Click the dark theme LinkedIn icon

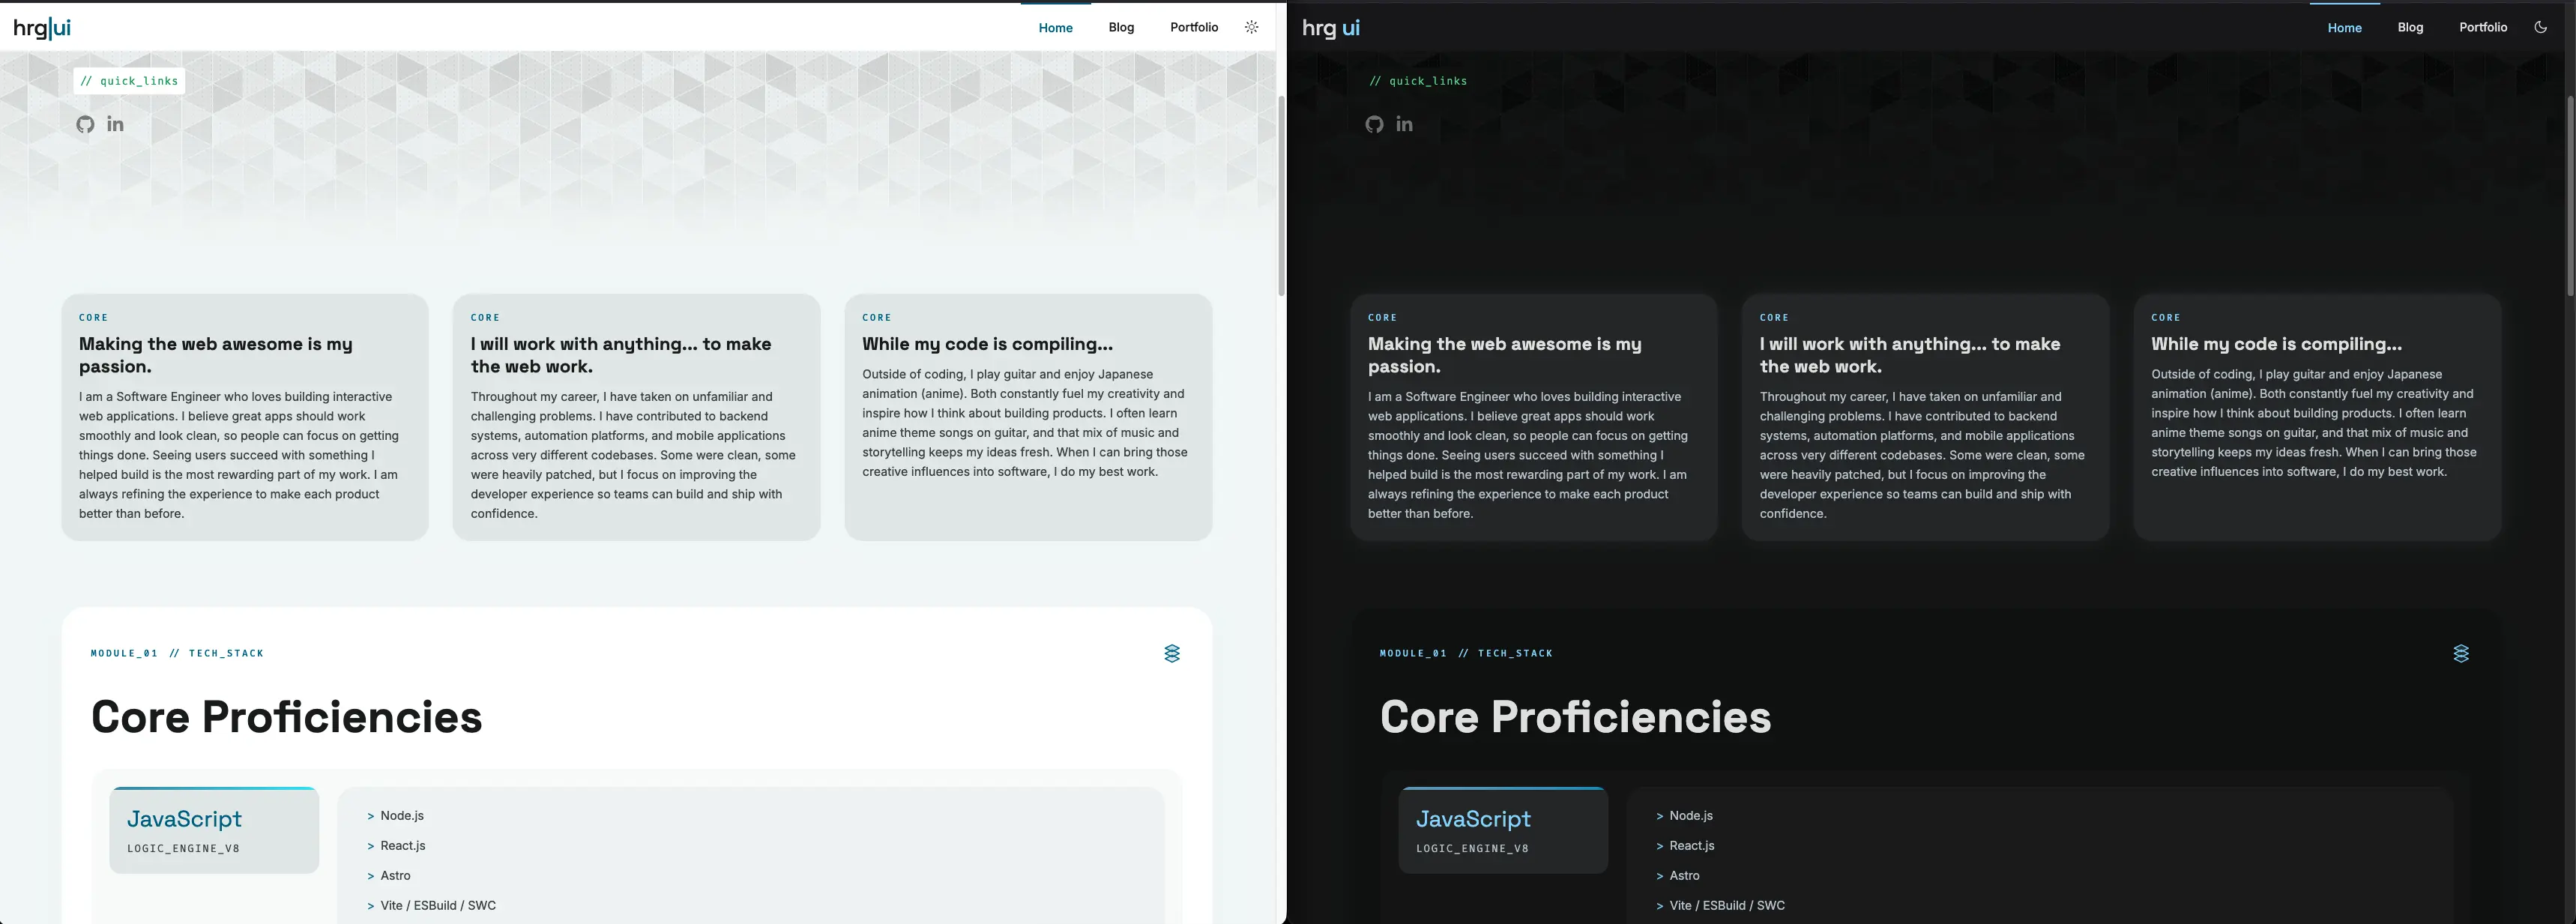[x=1404, y=124]
